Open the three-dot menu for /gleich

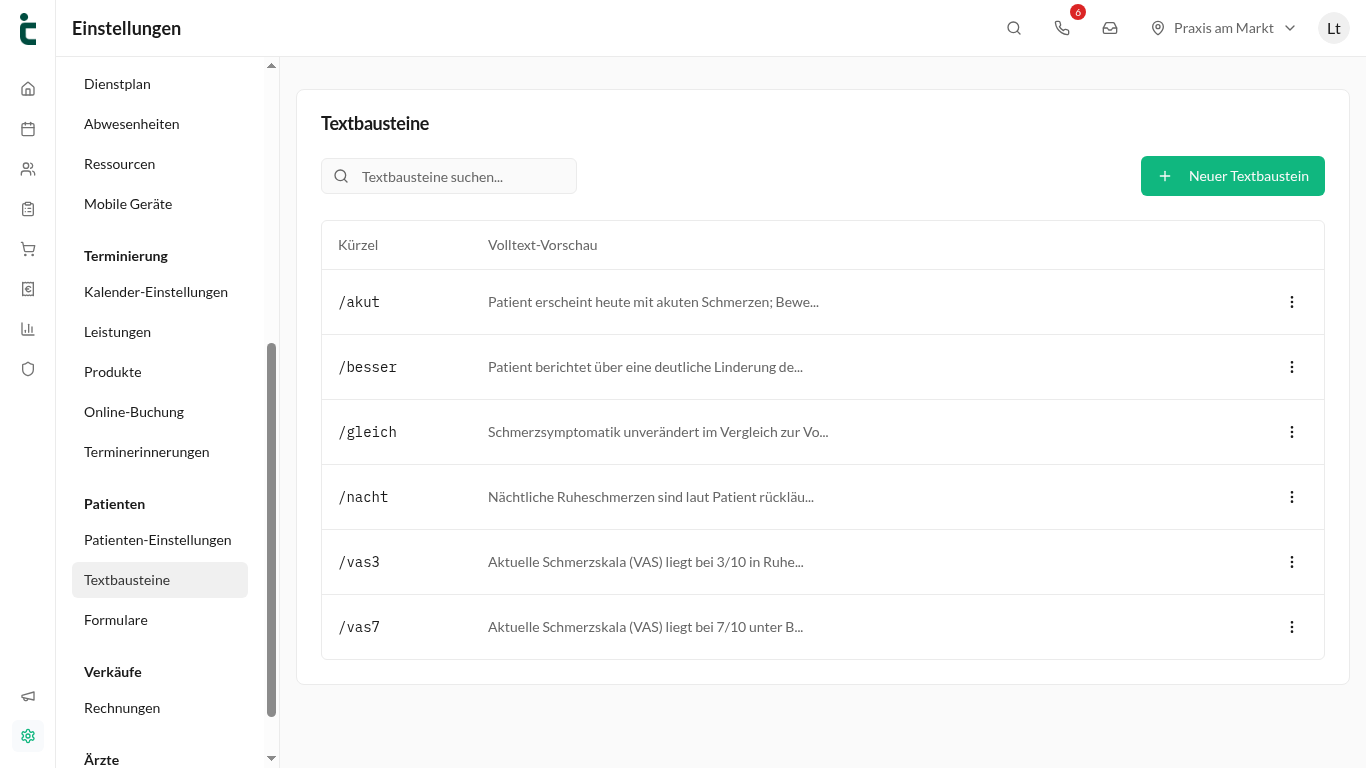click(x=1292, y=432)
